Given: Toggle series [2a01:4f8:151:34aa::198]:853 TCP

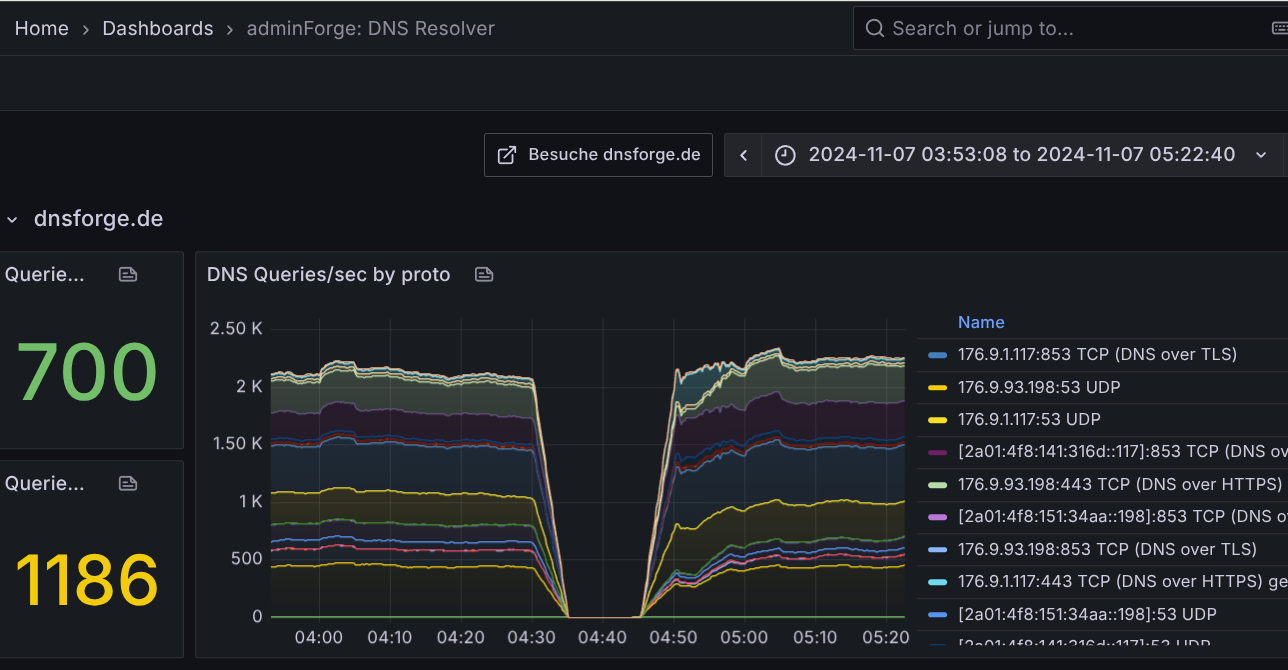Looking at the screenshot, I should click(x=1122, y=517).
